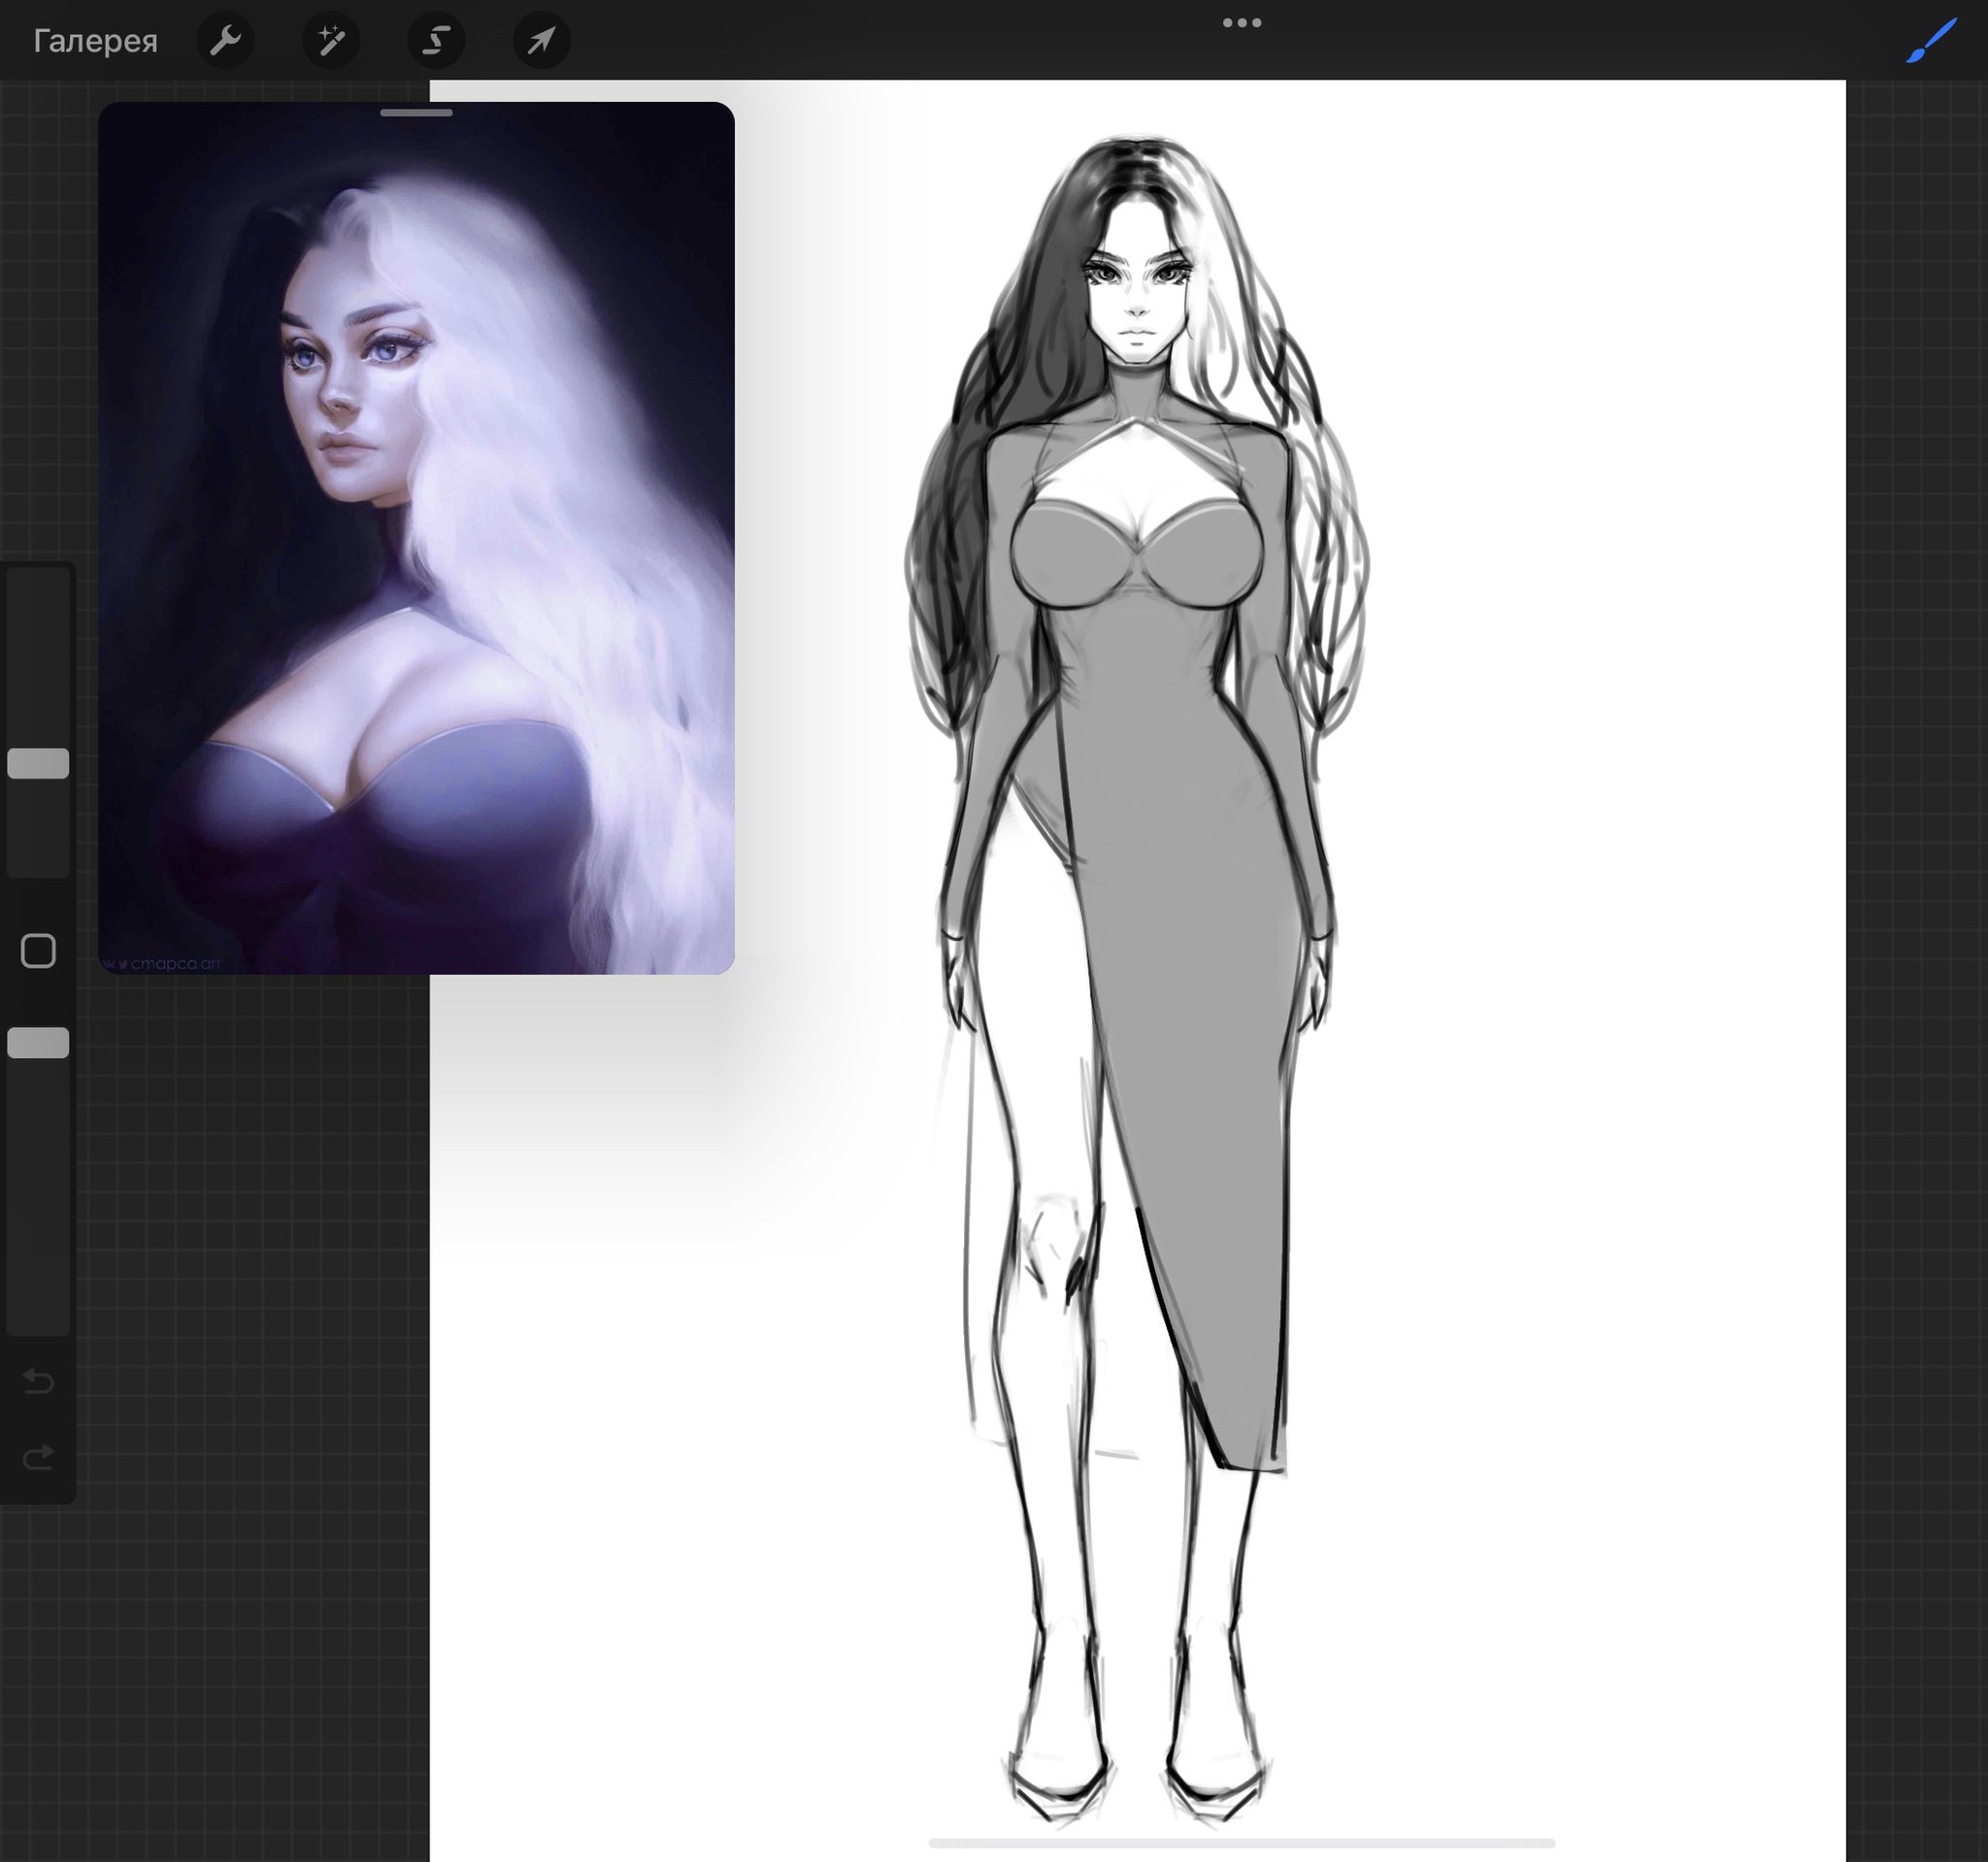Tap the Undo arrow in sidebar
Viewport: 1988px width, 1862px height.
click(x=38, y=1381)
